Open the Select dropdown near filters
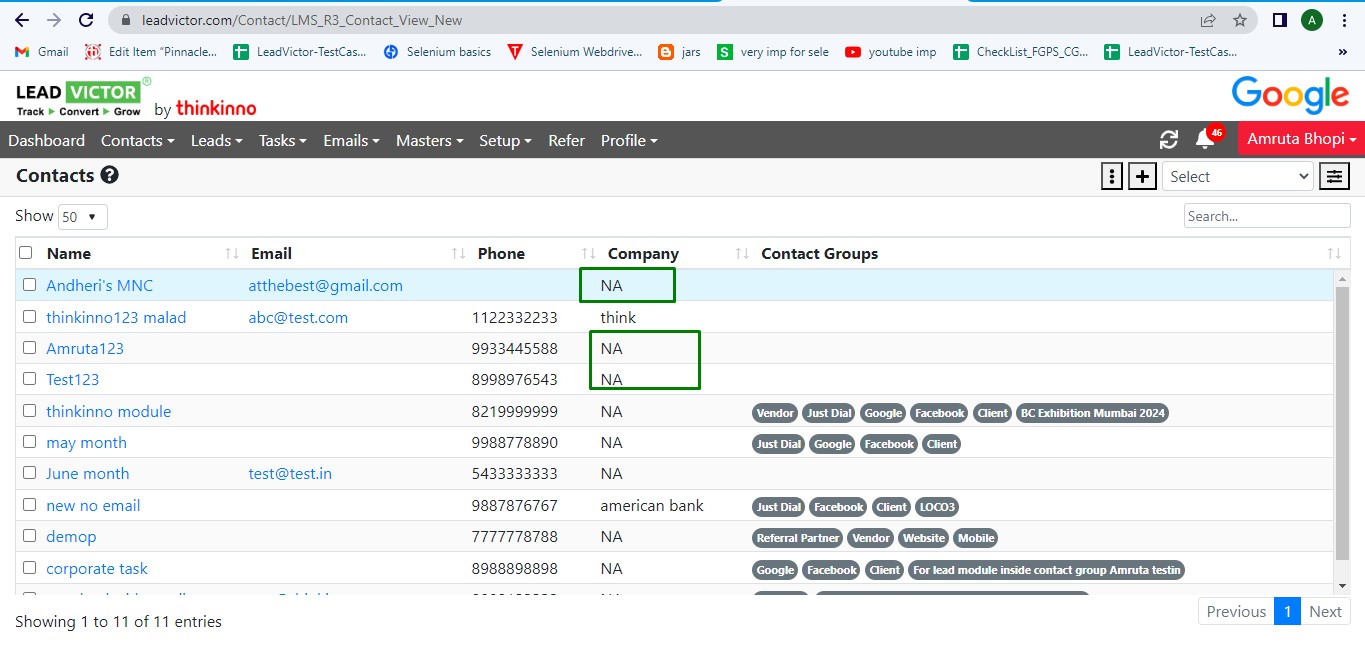Viewport: 1365px width, 646px height. pos(1237,176)
